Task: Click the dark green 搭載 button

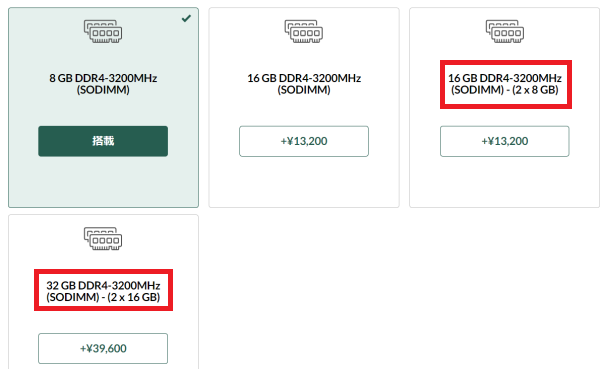Action: [103, 141]
